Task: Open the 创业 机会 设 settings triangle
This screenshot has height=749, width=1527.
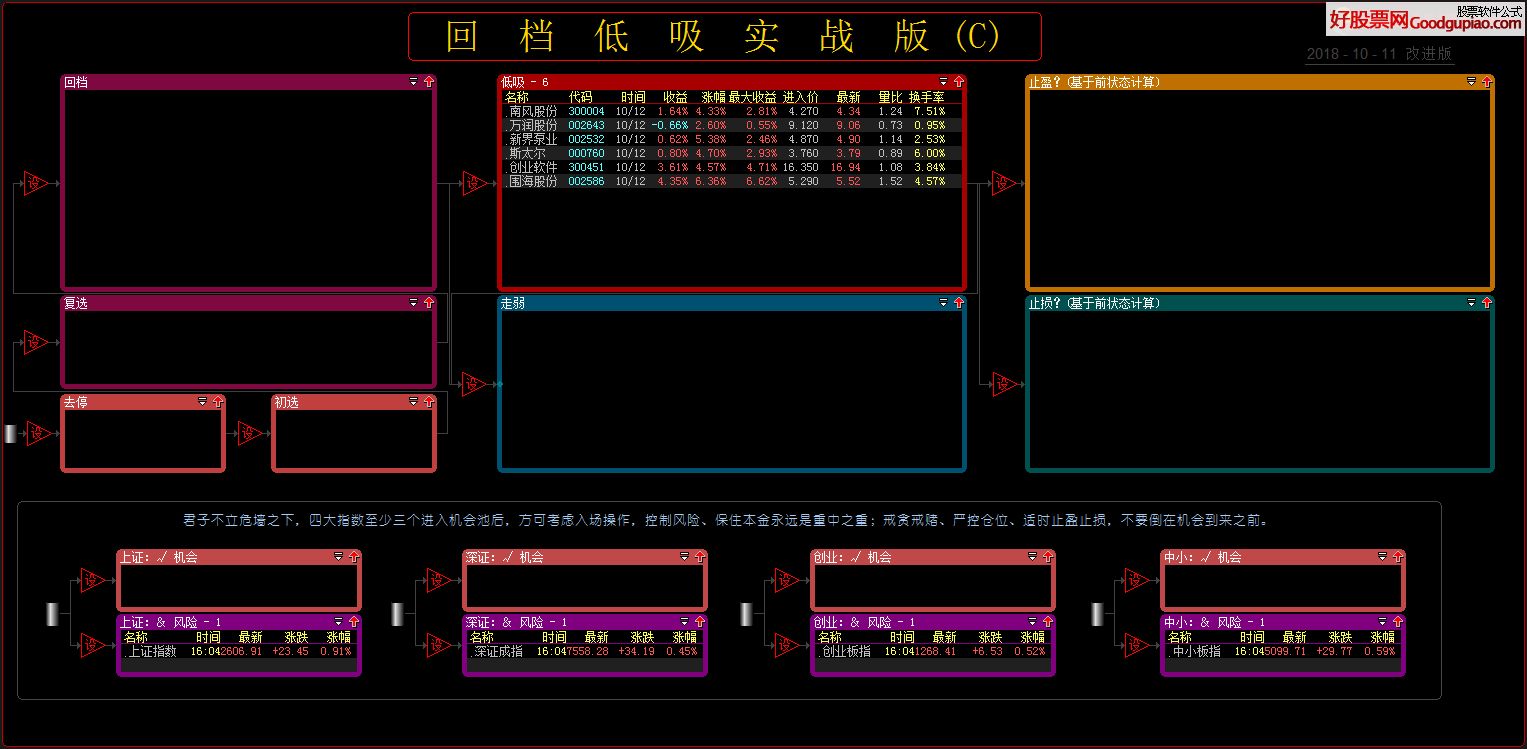Action: [786, 580]
